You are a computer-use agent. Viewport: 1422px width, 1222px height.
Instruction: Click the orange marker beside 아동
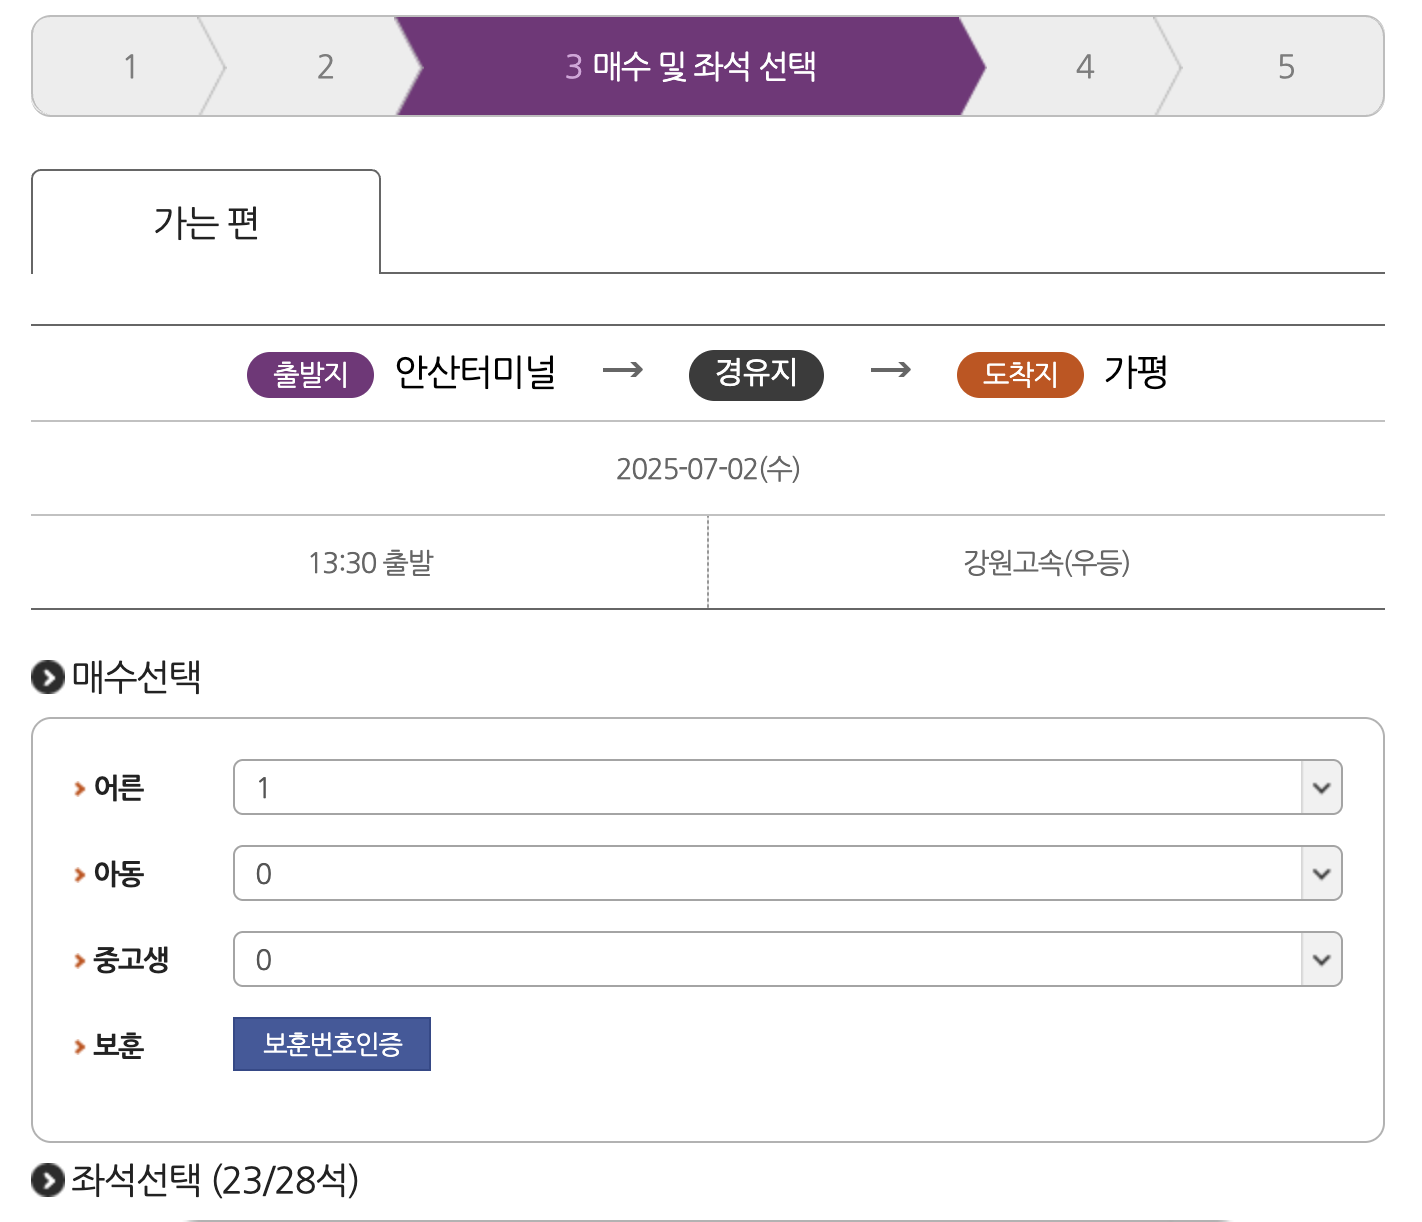click(79, 874)
